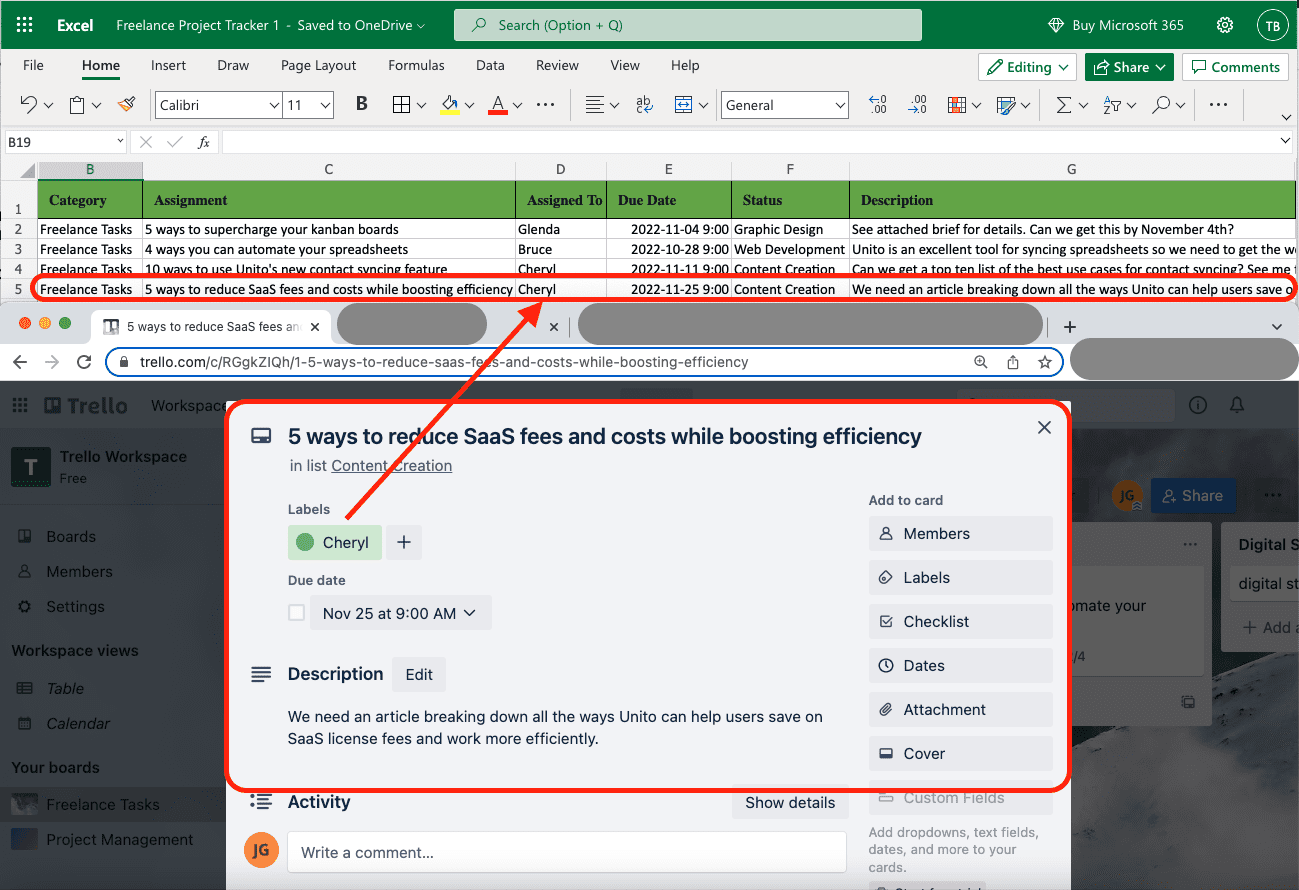Select cell containing Glenda
The height and width of the screenshot is (890, 1299).
pos(561,229)
